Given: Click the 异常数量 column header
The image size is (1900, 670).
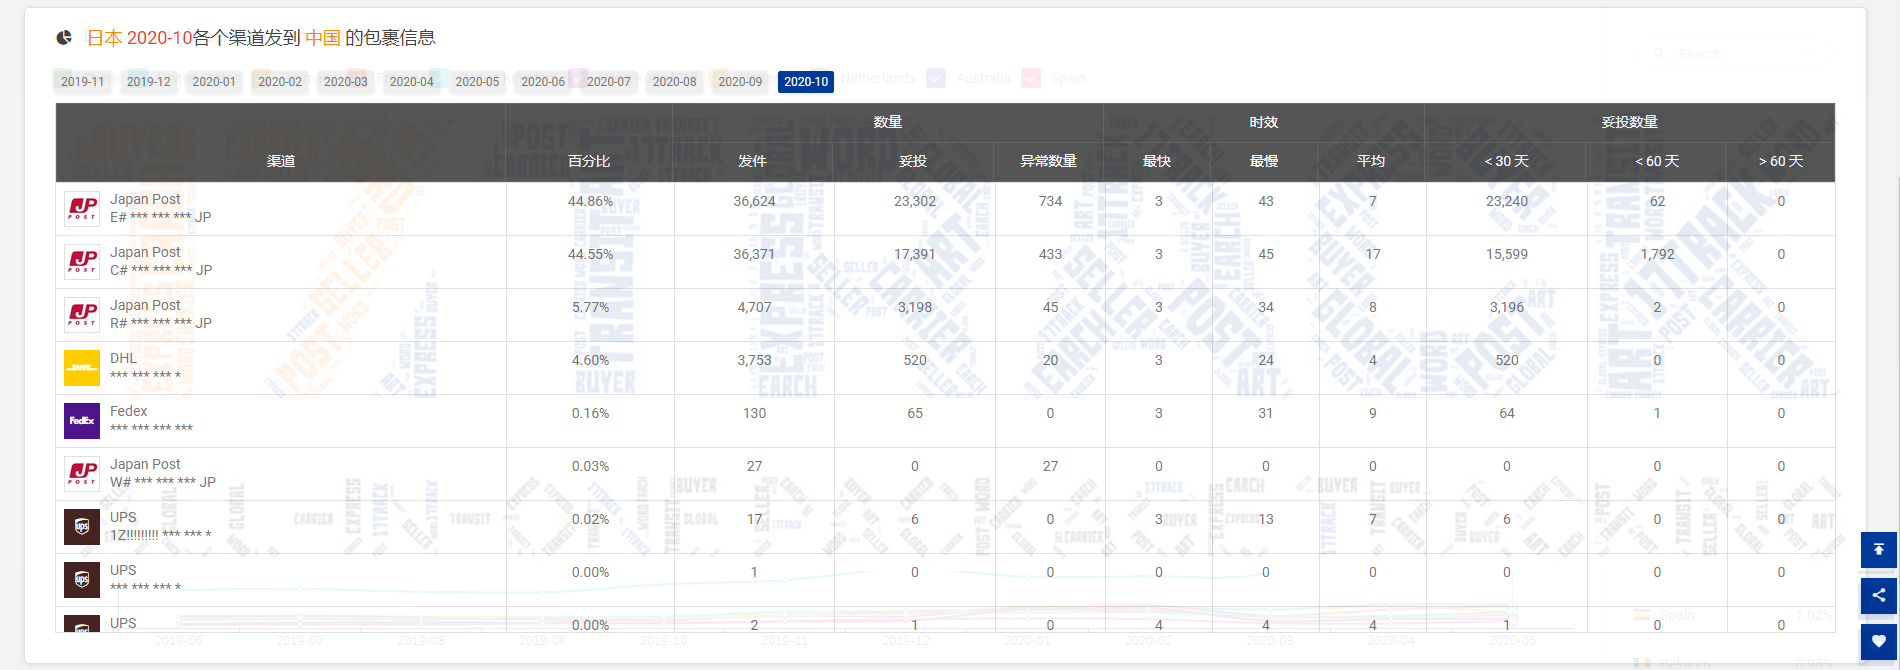Looking at the screenshot, I should 1048,161.
